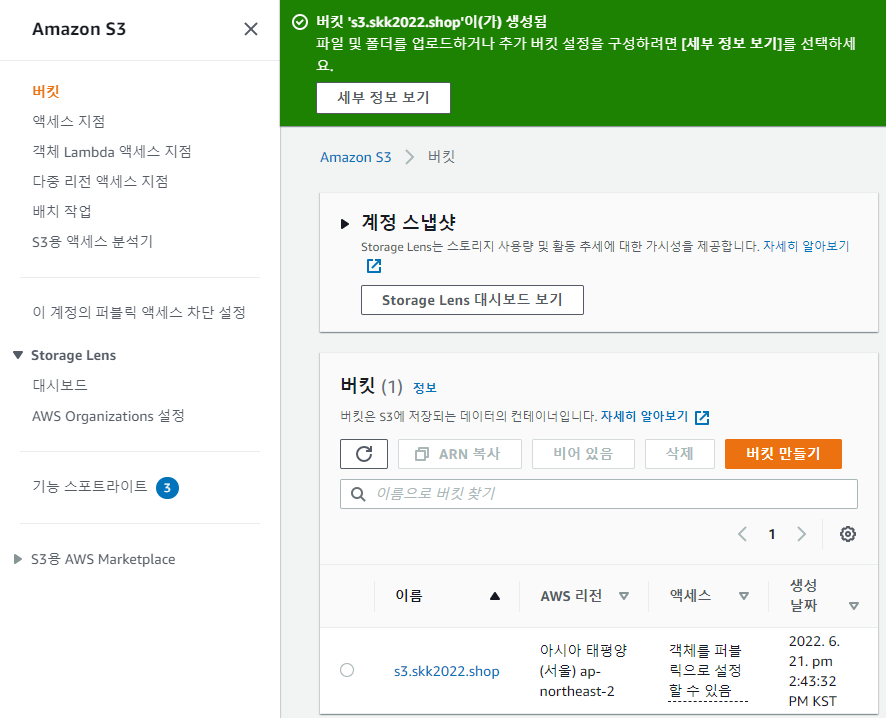Click Amazon S3 breadcrumb link

coord(355,157)
